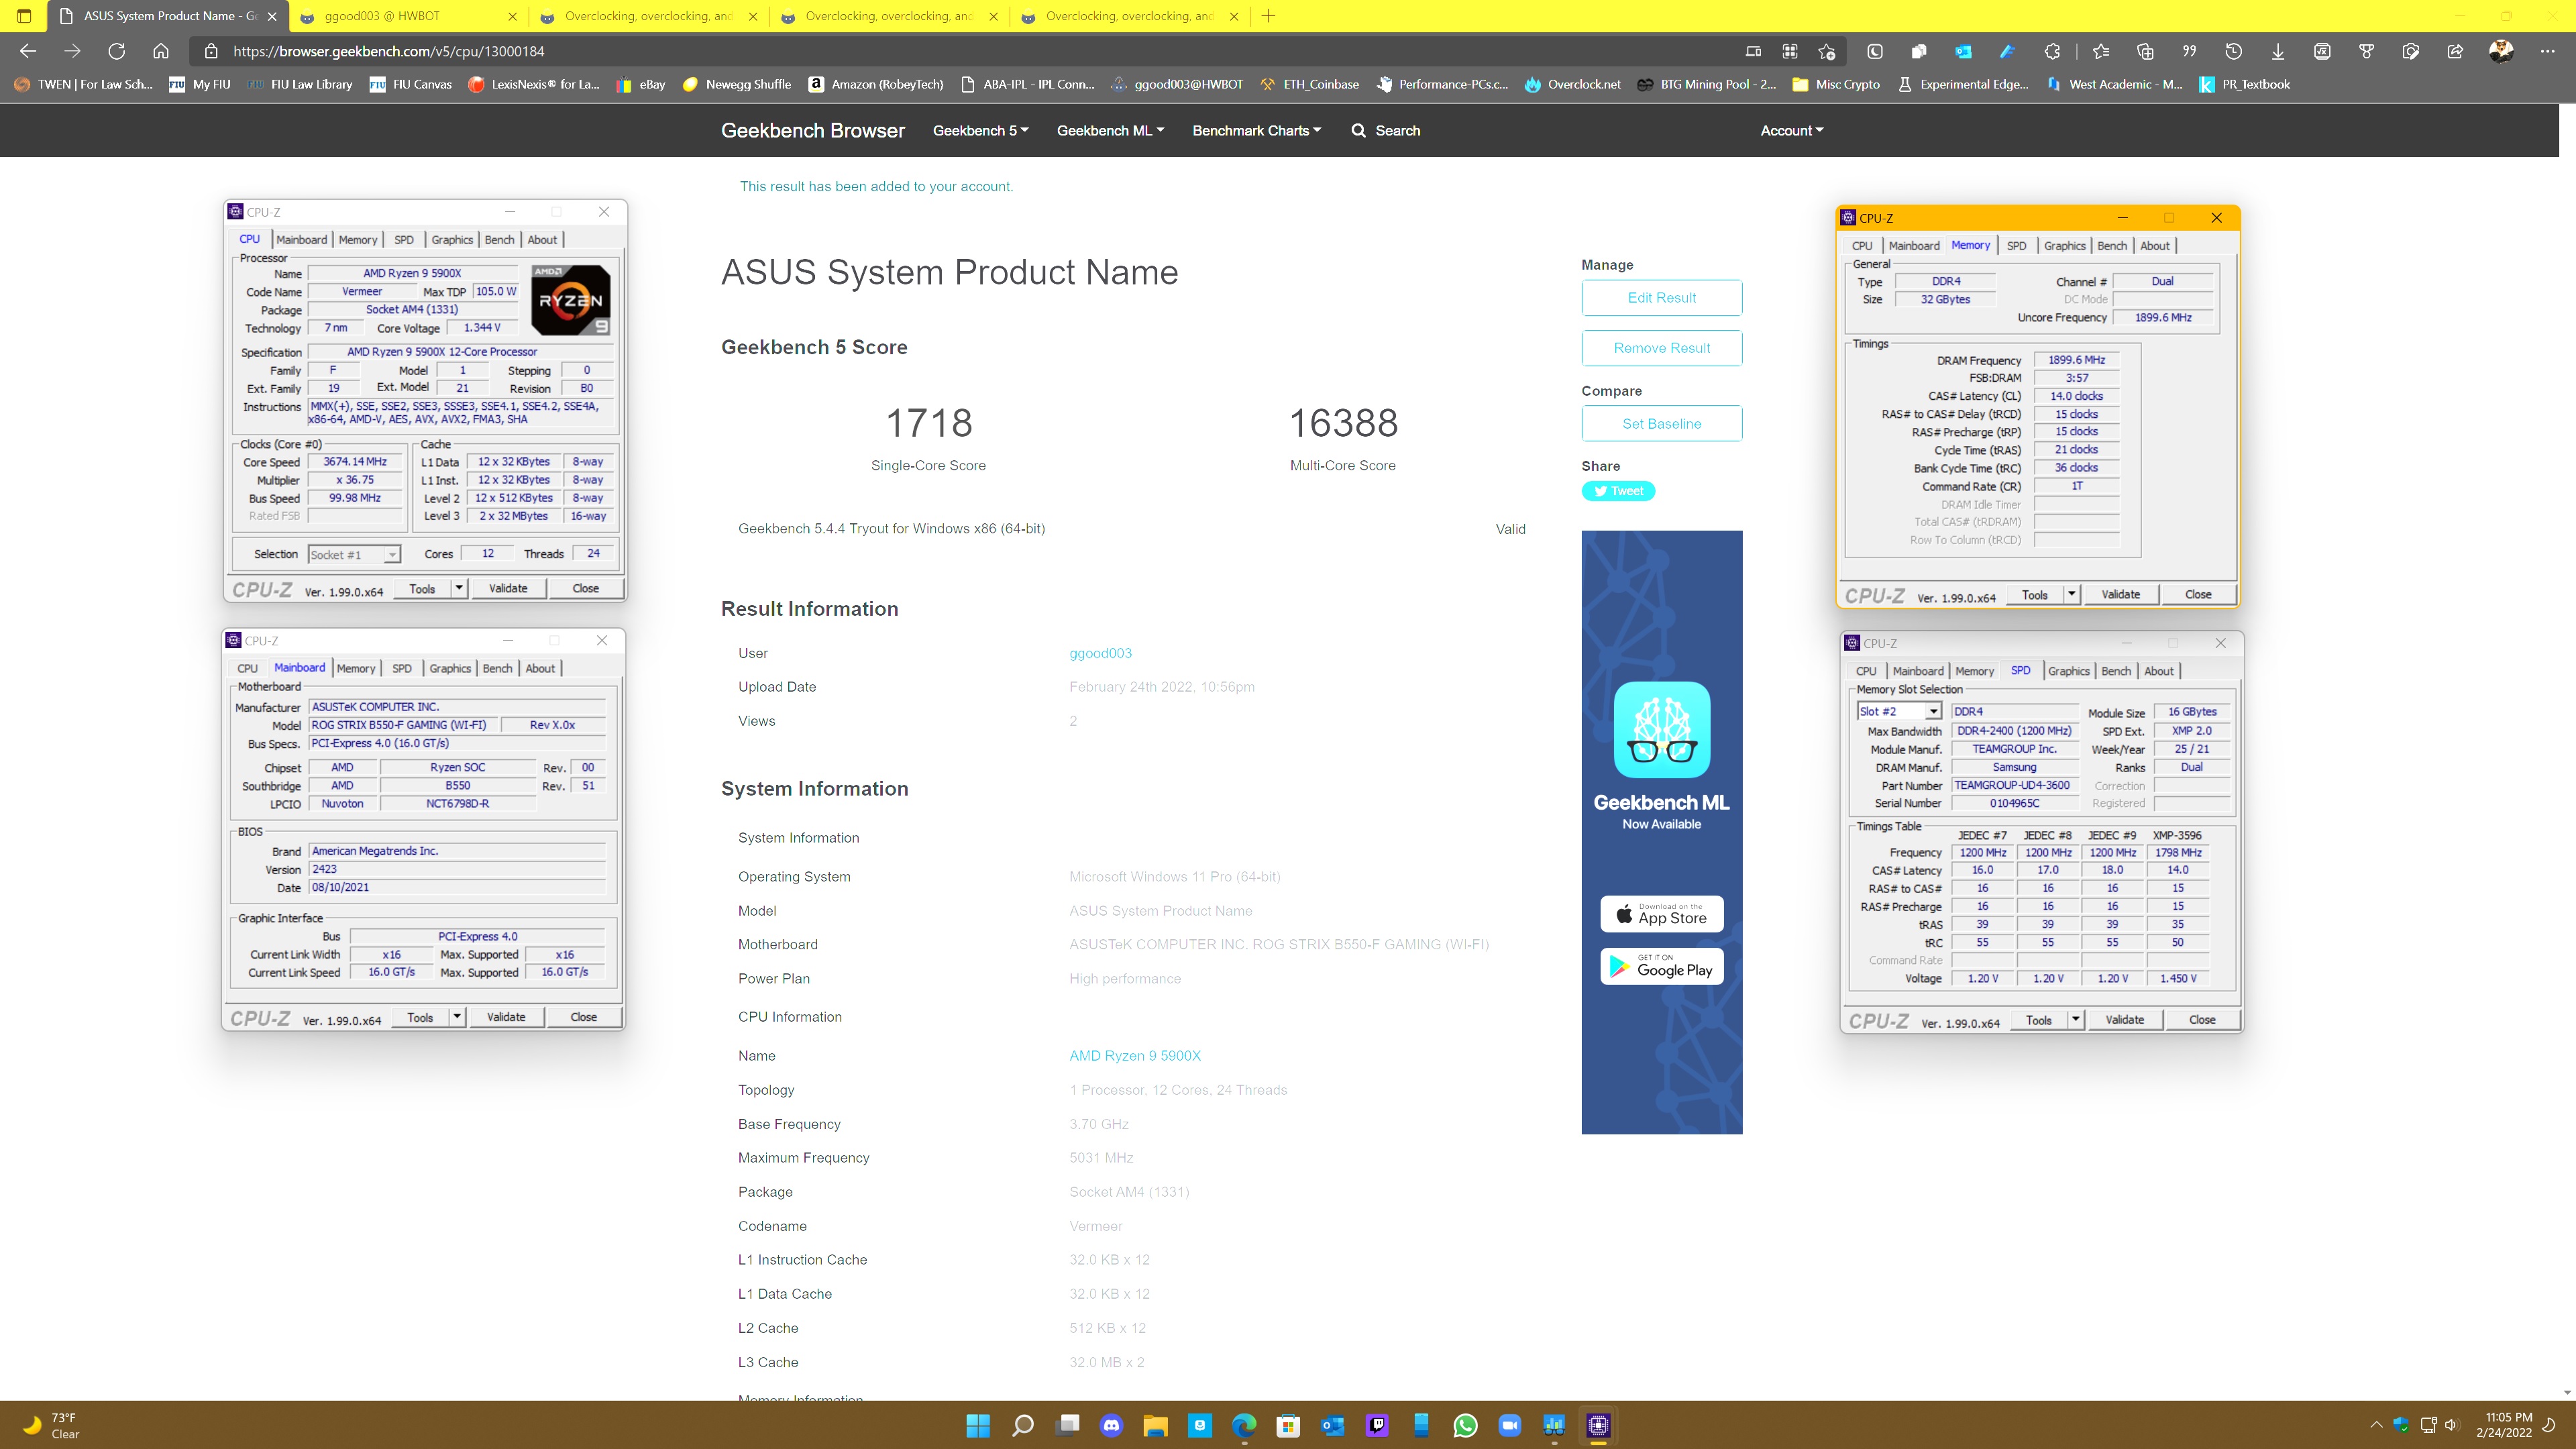Start Web capture camera icon
The height and width of the screenshot is (1449, 2576).
pos(2411,51)
